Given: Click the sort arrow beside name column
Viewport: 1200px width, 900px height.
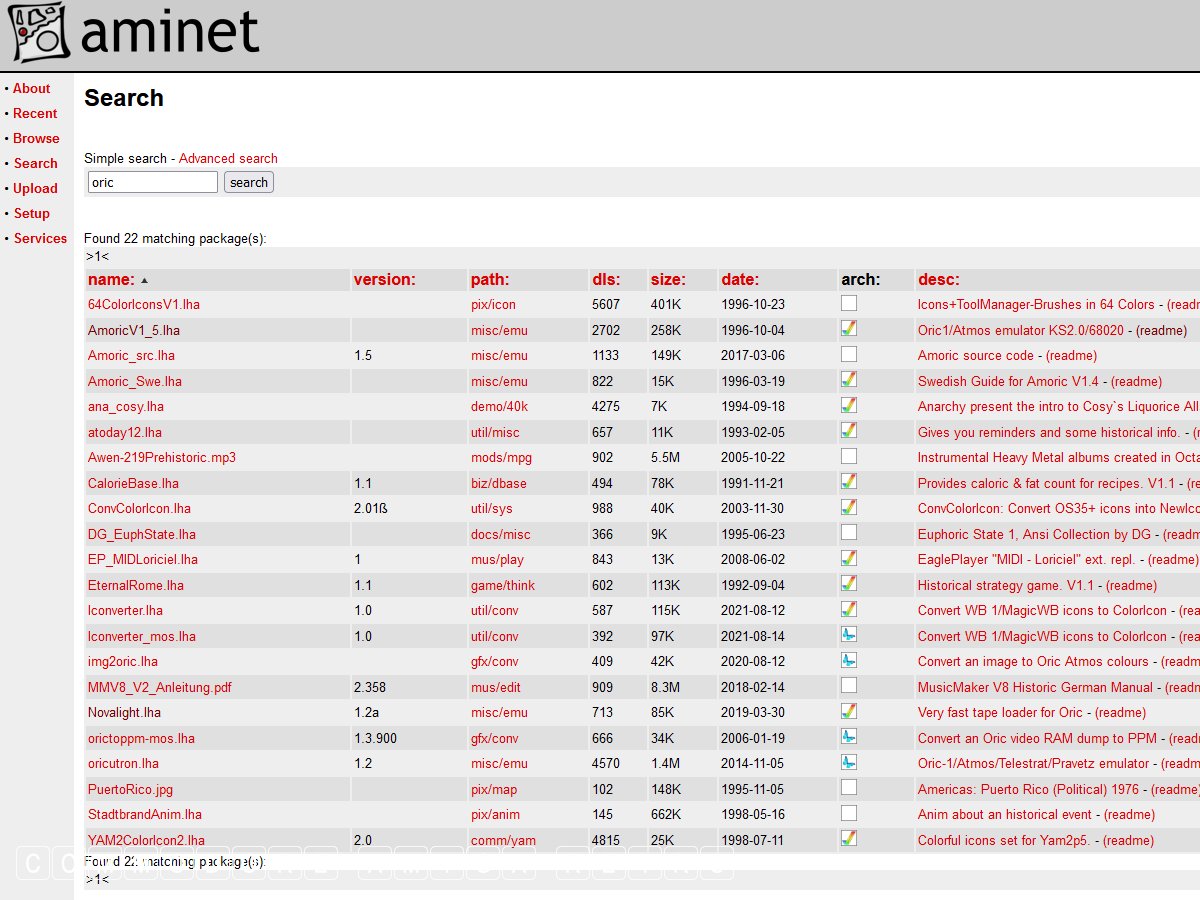Looking at the screenshot, I should click(x=144, y=280).
